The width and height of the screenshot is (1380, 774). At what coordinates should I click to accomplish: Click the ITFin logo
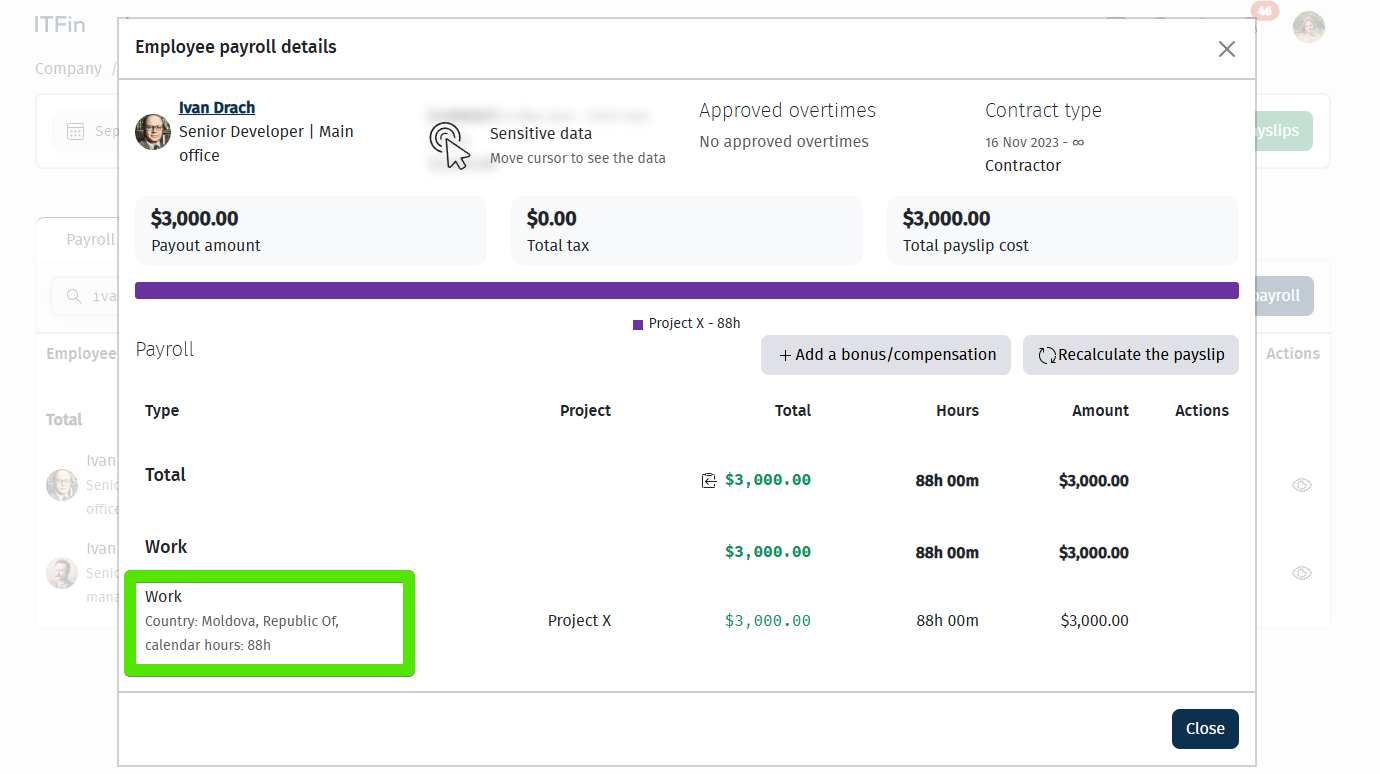tap(60, 25)
